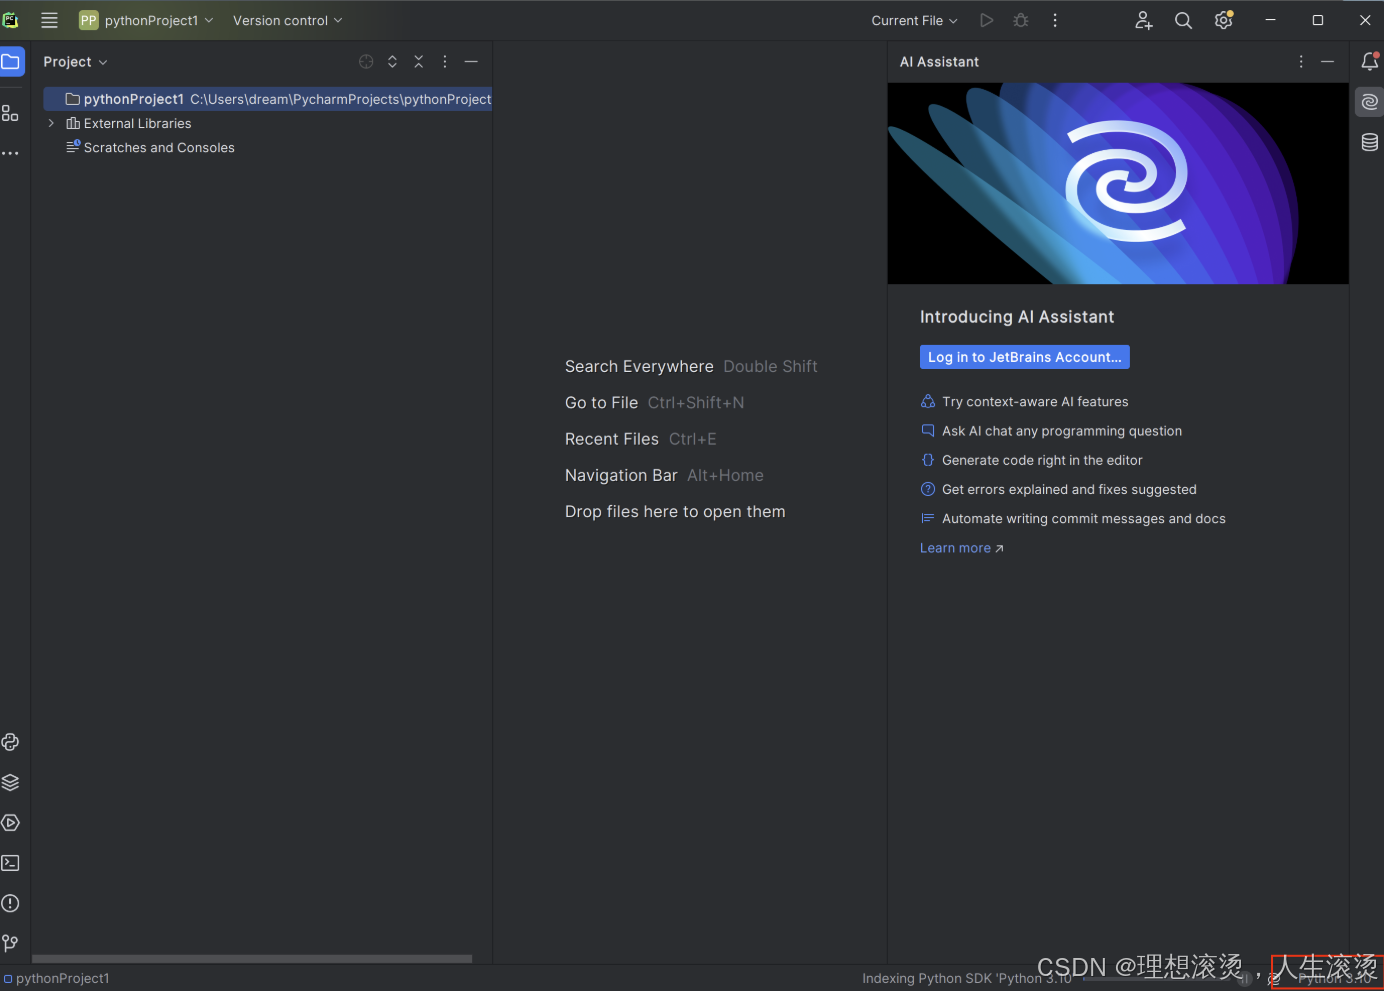Image resolution: width=1384 pixels, height=991 pixels.
Task: Click Log in to JetBrains Account button
Action: click(1025, 357)
